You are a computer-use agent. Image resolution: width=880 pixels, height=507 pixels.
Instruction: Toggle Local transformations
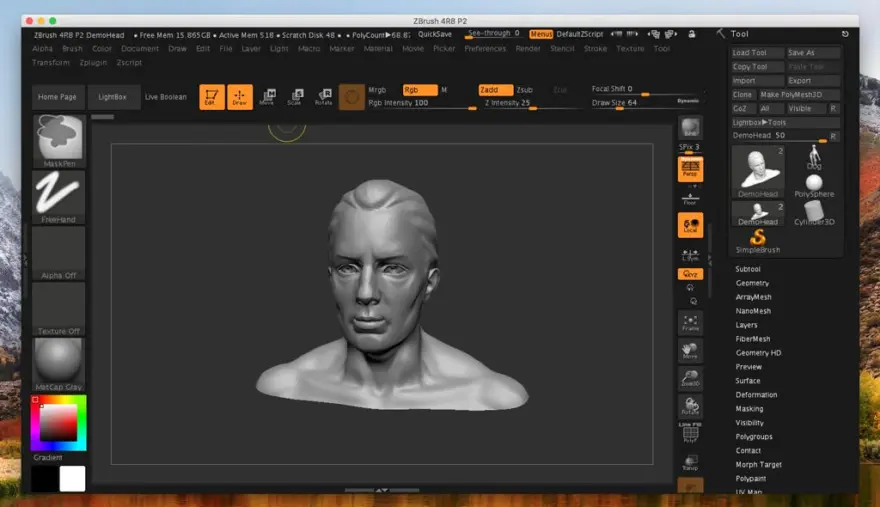pyautogui.click(x=690, y=225)
